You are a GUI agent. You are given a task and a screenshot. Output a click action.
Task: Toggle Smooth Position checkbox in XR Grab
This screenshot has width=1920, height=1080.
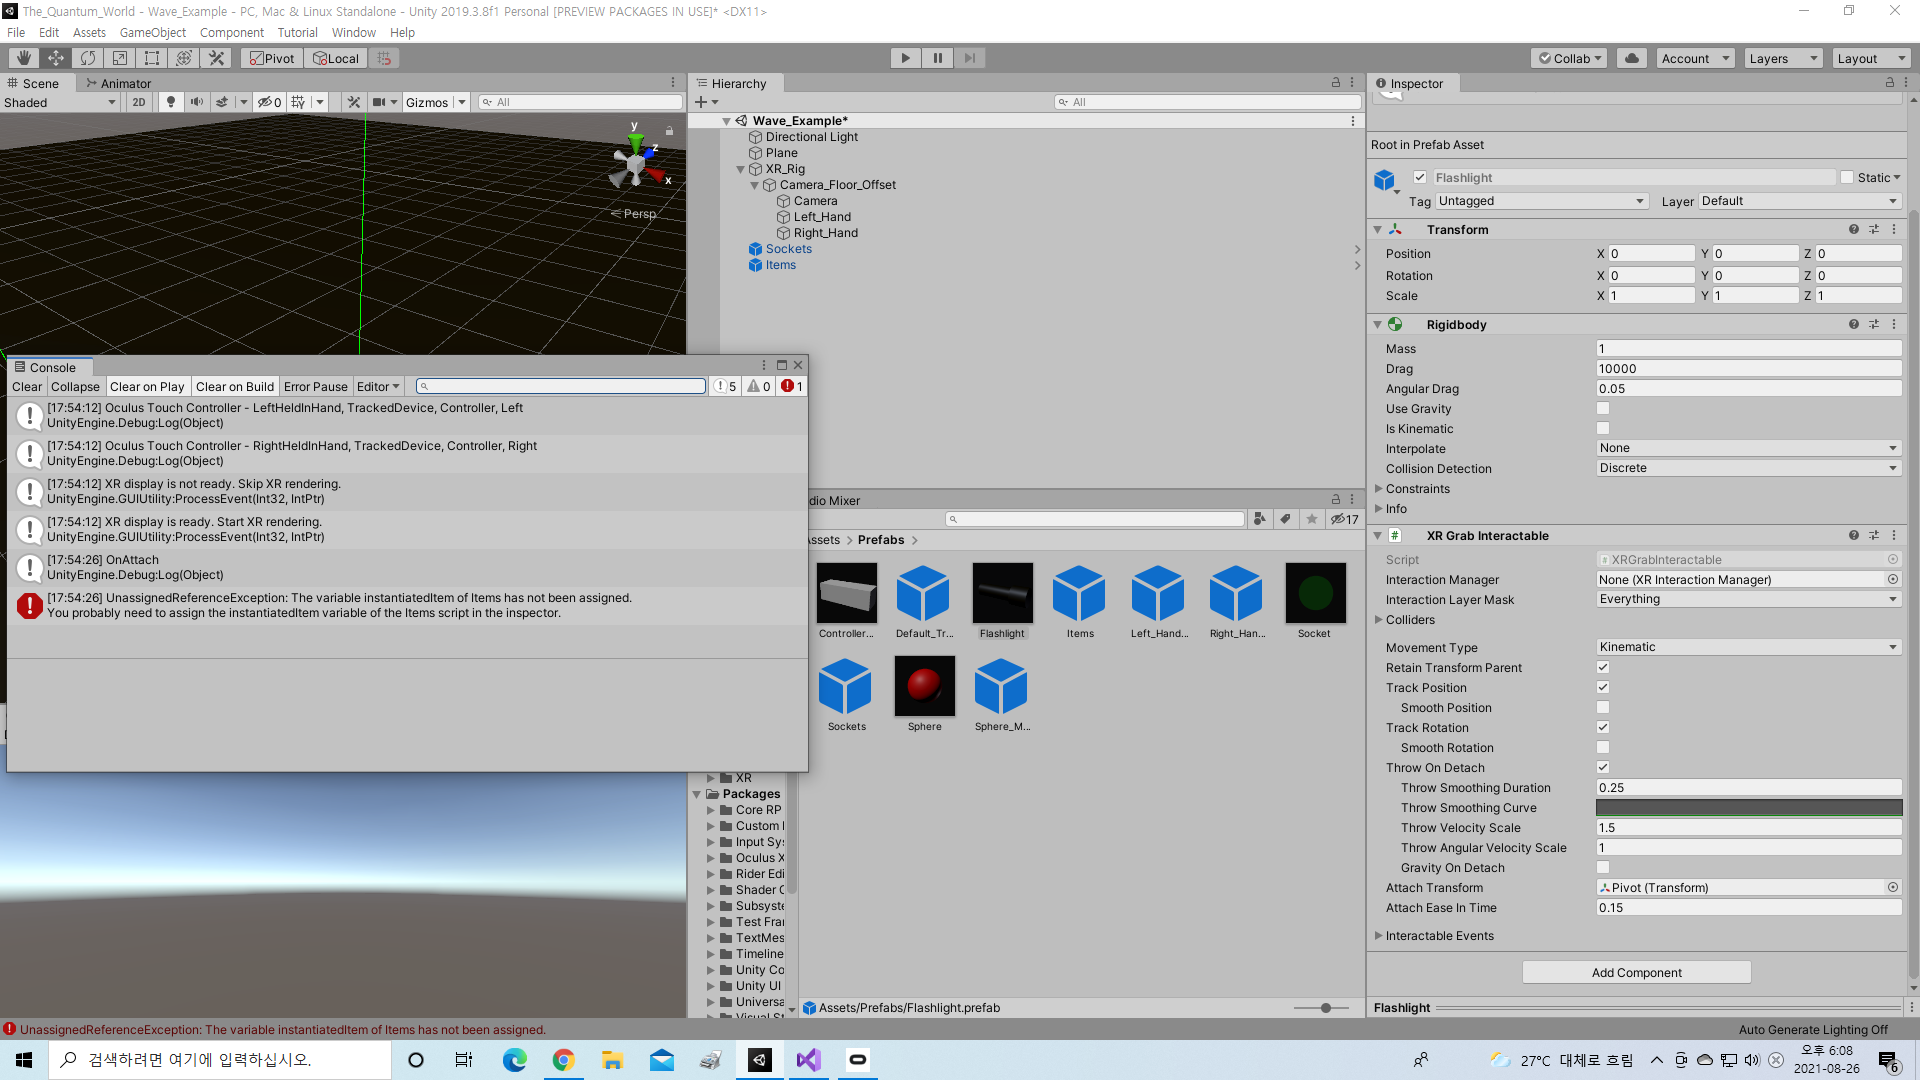[x=1604, y=707]
